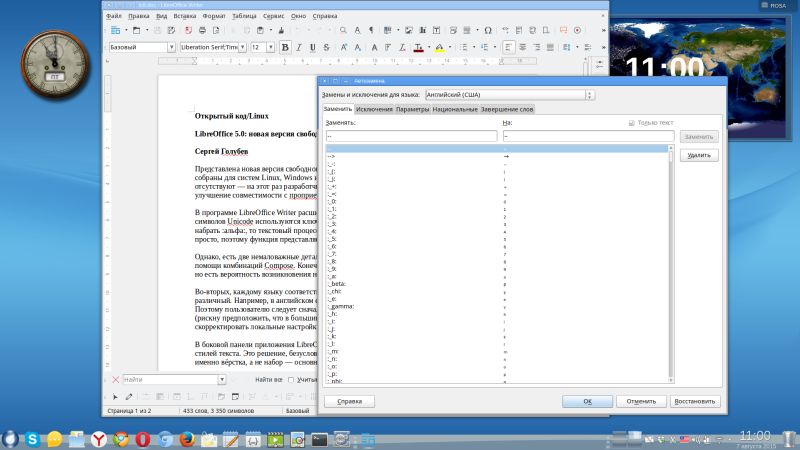
Task: Click the subscript icon
Action: [358, 47]
